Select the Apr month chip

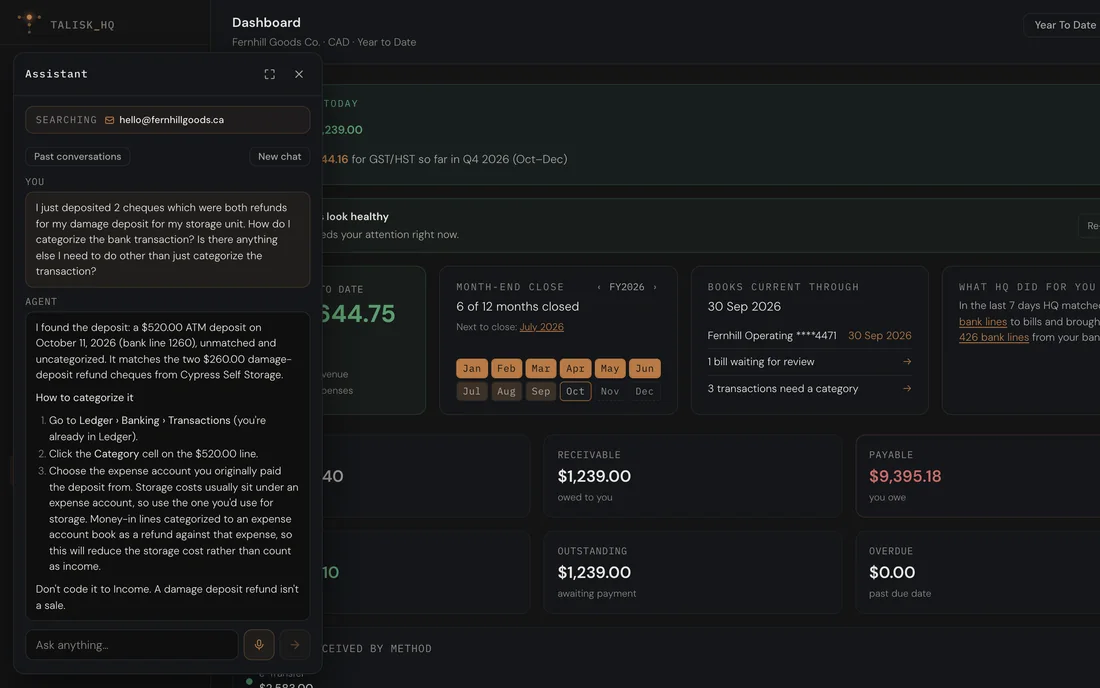click(x=575, y=368)
